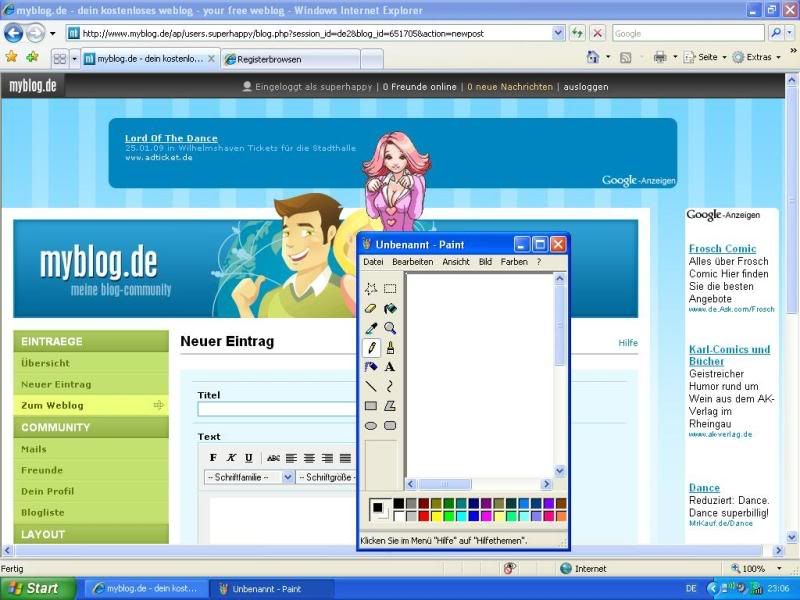
Task: Open the Ansicht menu in Paint
Action: point(456,262)
